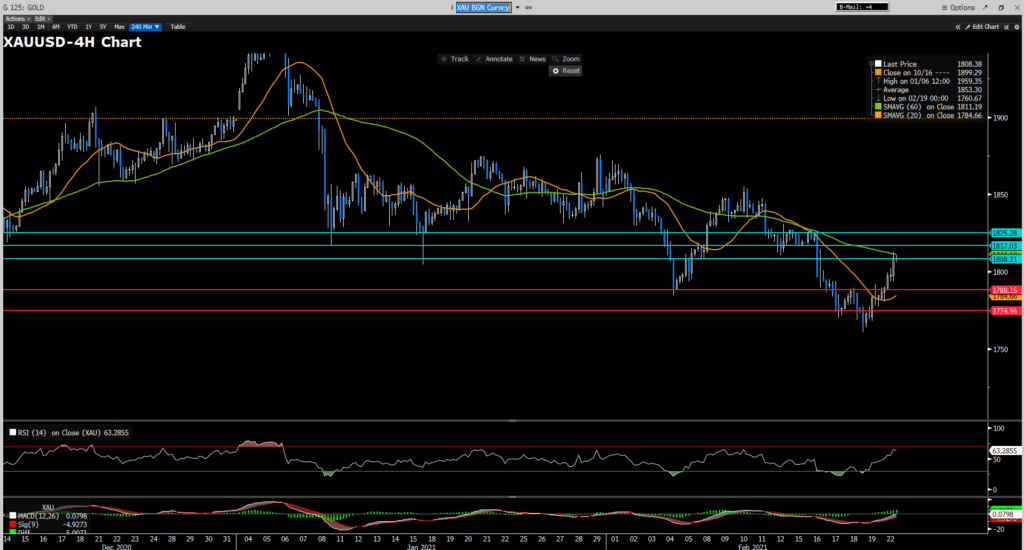The width and height of the screenshot is (1024, 550).
Task: Select the 1Y range tab
Action: [88, 27]
